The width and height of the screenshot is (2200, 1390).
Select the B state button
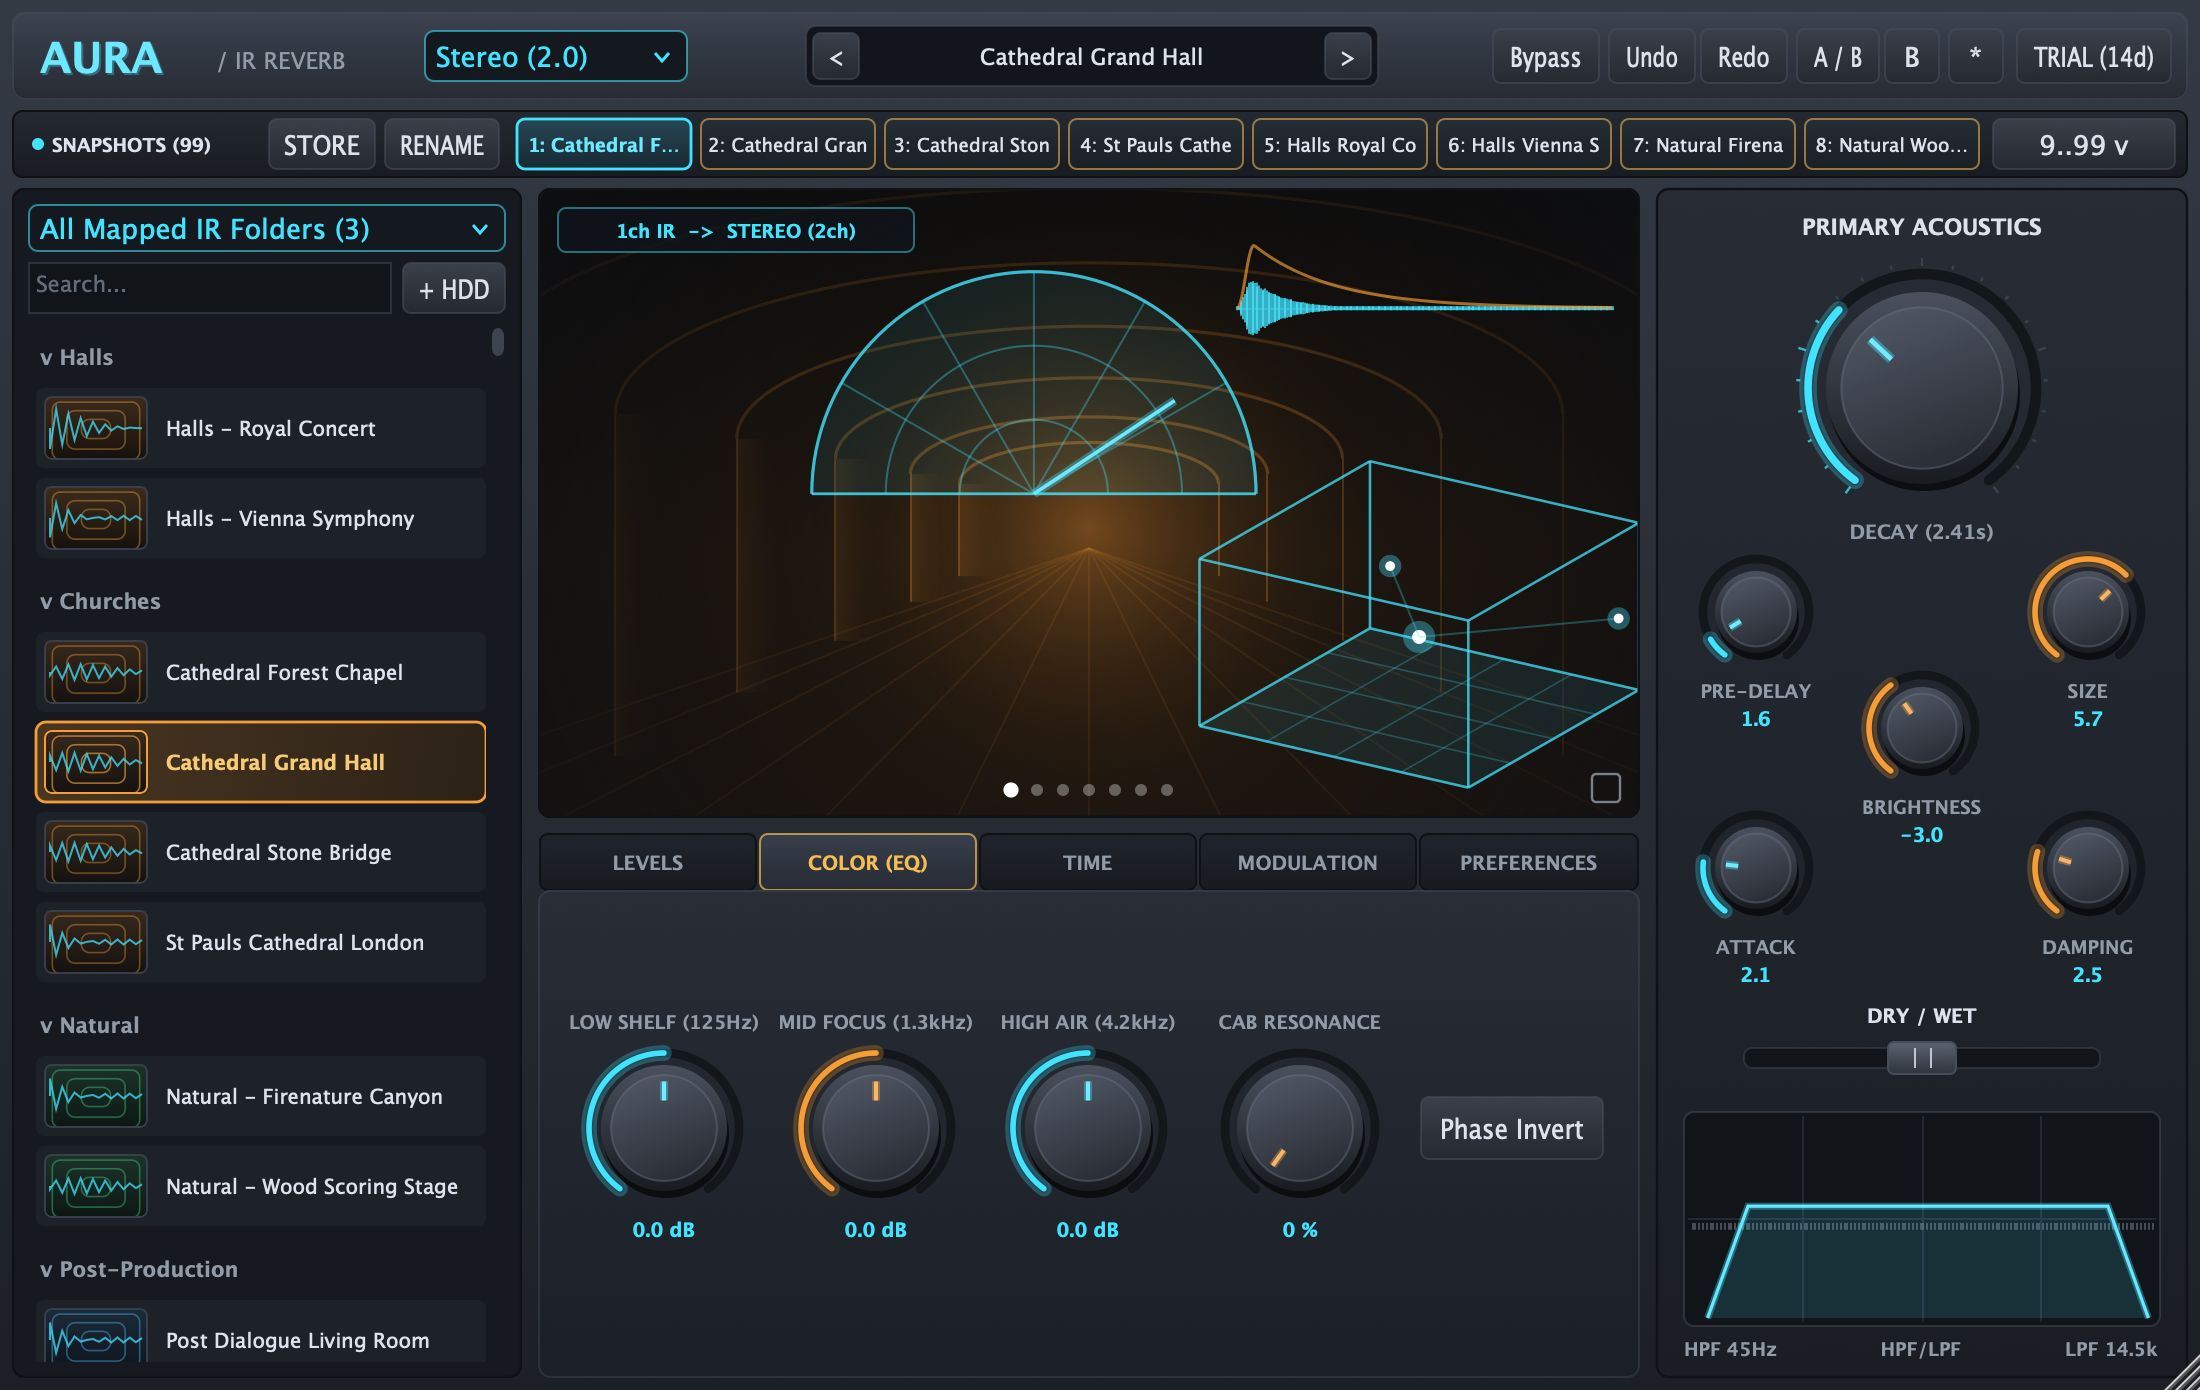(x=1912, y=57)
